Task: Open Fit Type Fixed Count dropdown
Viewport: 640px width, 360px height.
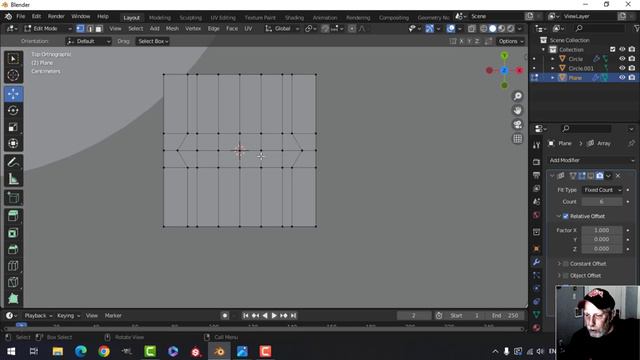Action: click(602, 190)
